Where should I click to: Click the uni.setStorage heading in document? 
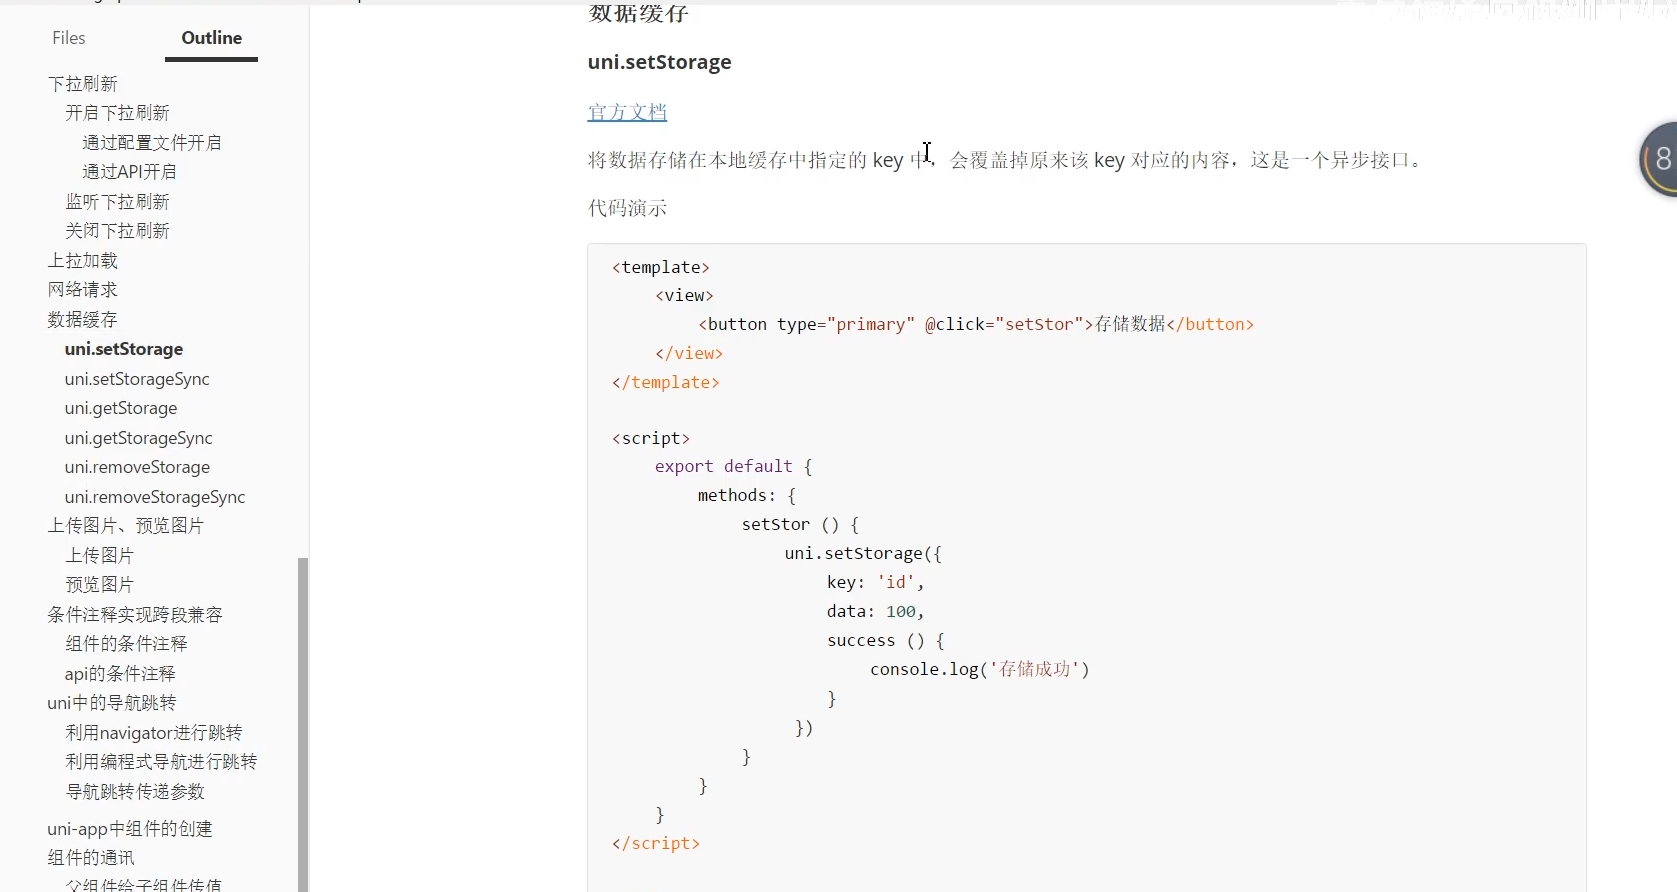pyautogui.click(x=660, y=62)
